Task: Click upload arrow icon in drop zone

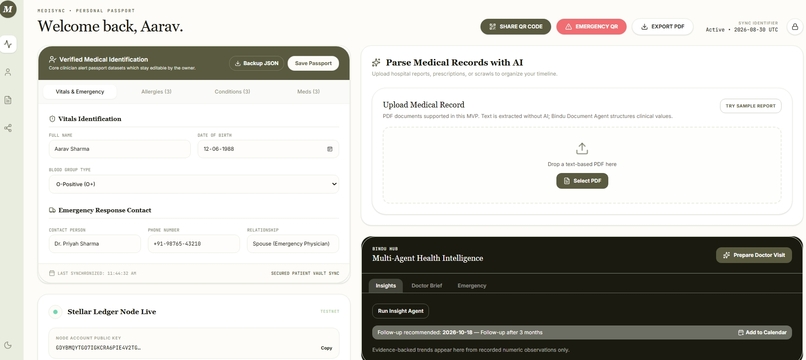Action: (582, 149)
